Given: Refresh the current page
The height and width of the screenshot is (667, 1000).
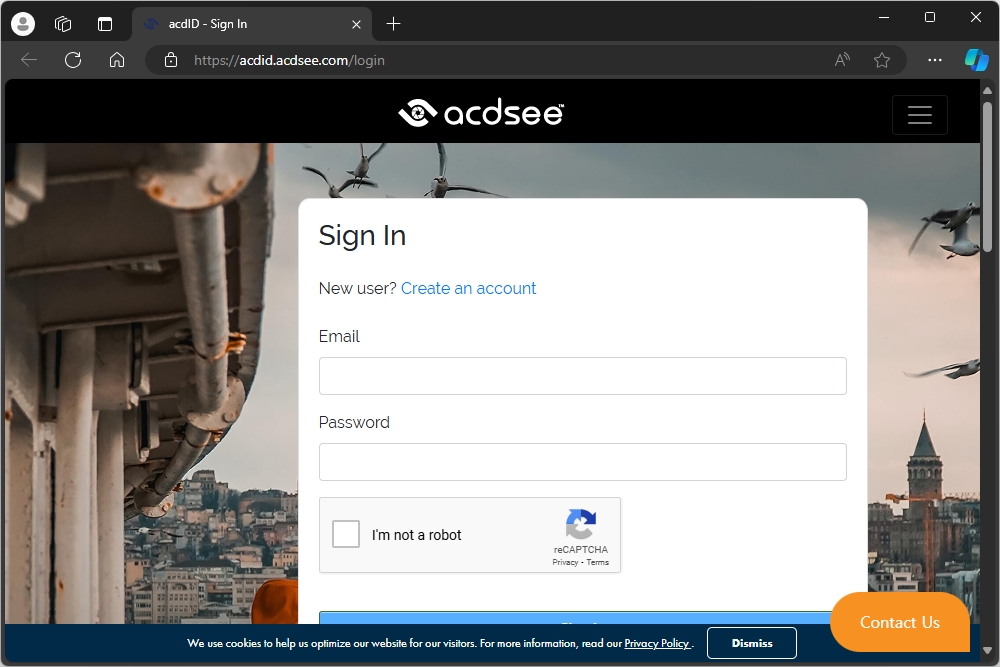Looking at the screenshot, I should point(73,61).
